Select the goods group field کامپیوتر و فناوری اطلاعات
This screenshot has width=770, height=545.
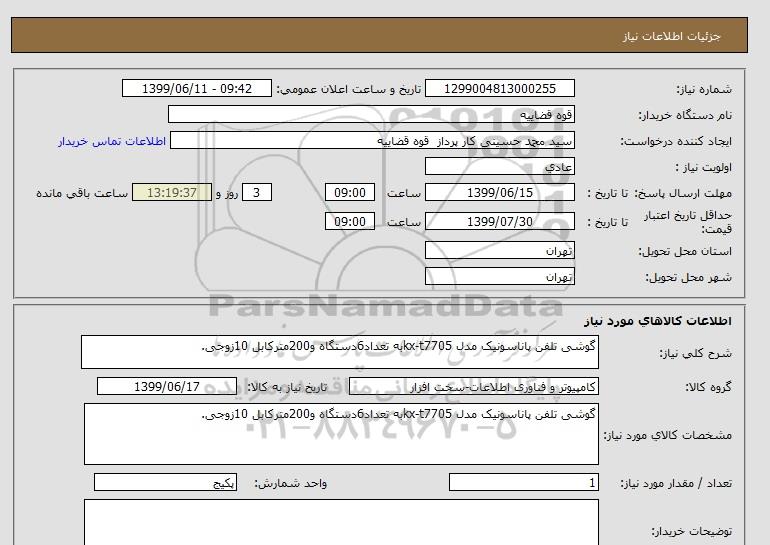click(474, 387)
